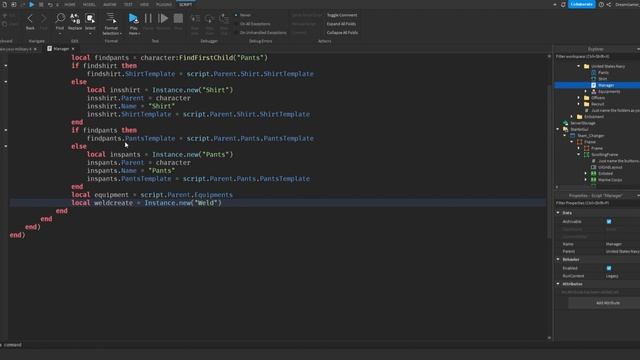The width and height of the screenshot is (640, 360).
Task: Click Toggle Comment action
Action: pyautogui.click(x=342, y=15)
